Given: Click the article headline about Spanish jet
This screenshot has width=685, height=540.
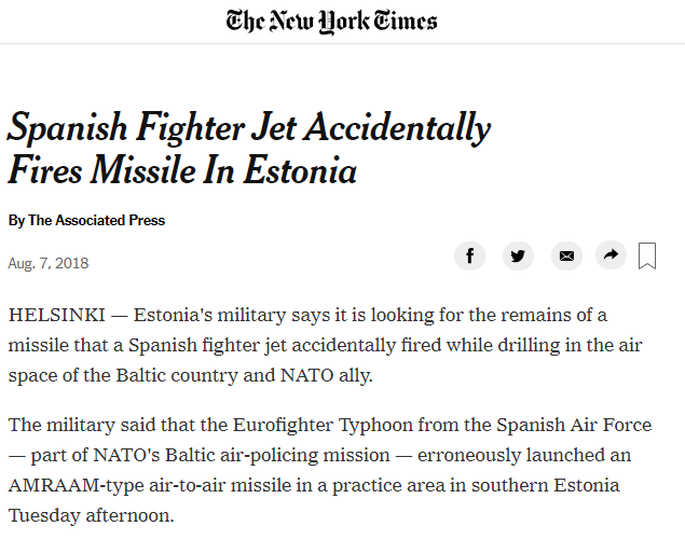Looking at the screenshot, I should [x=249, y=149].
